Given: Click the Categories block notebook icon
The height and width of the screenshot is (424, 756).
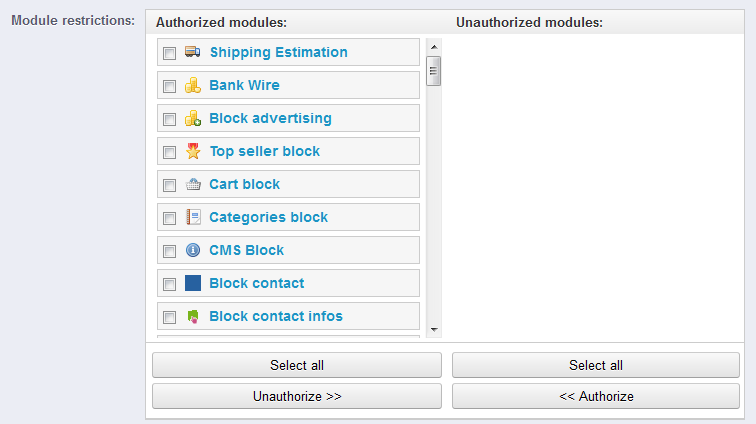Looking at the screenshot, I should point(193,217).
